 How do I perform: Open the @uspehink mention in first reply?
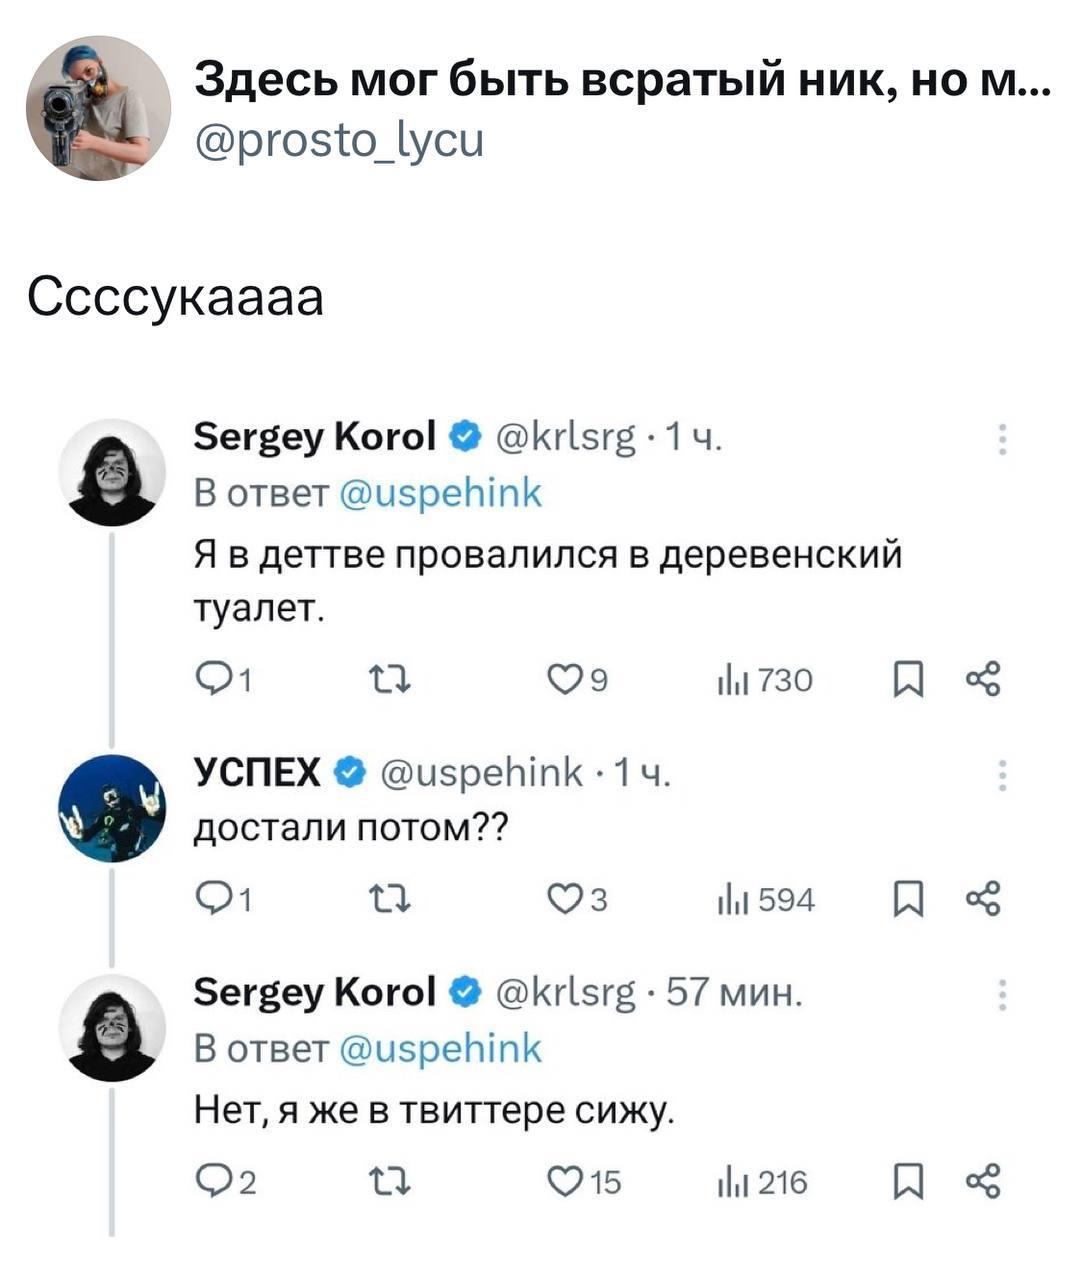click(x=440, y=492)
